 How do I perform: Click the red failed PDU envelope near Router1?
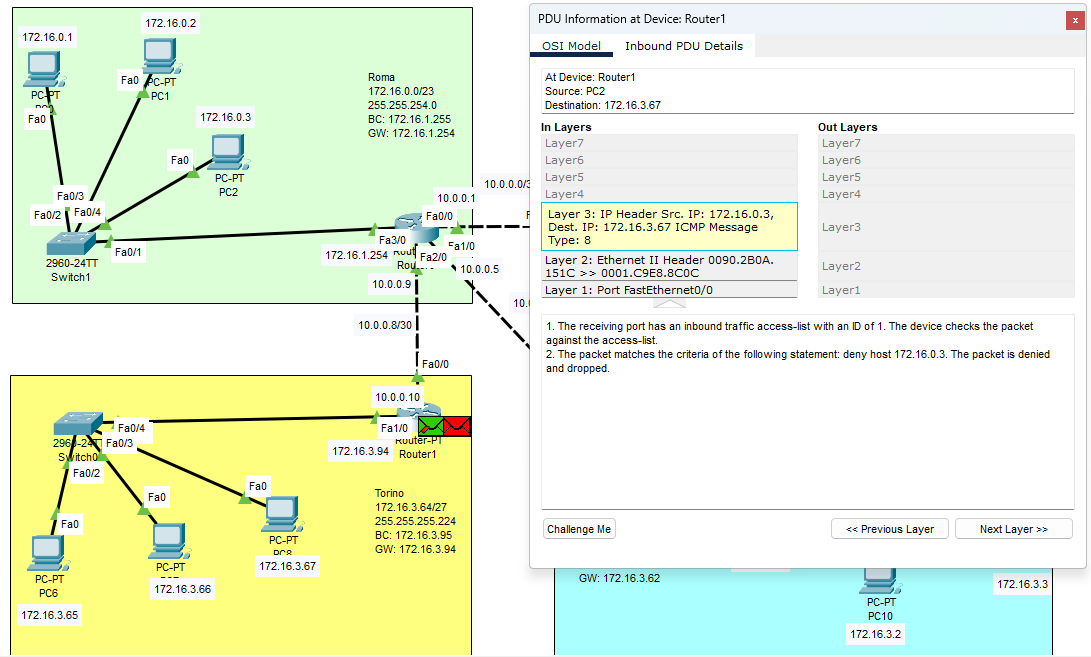(457, 425)
